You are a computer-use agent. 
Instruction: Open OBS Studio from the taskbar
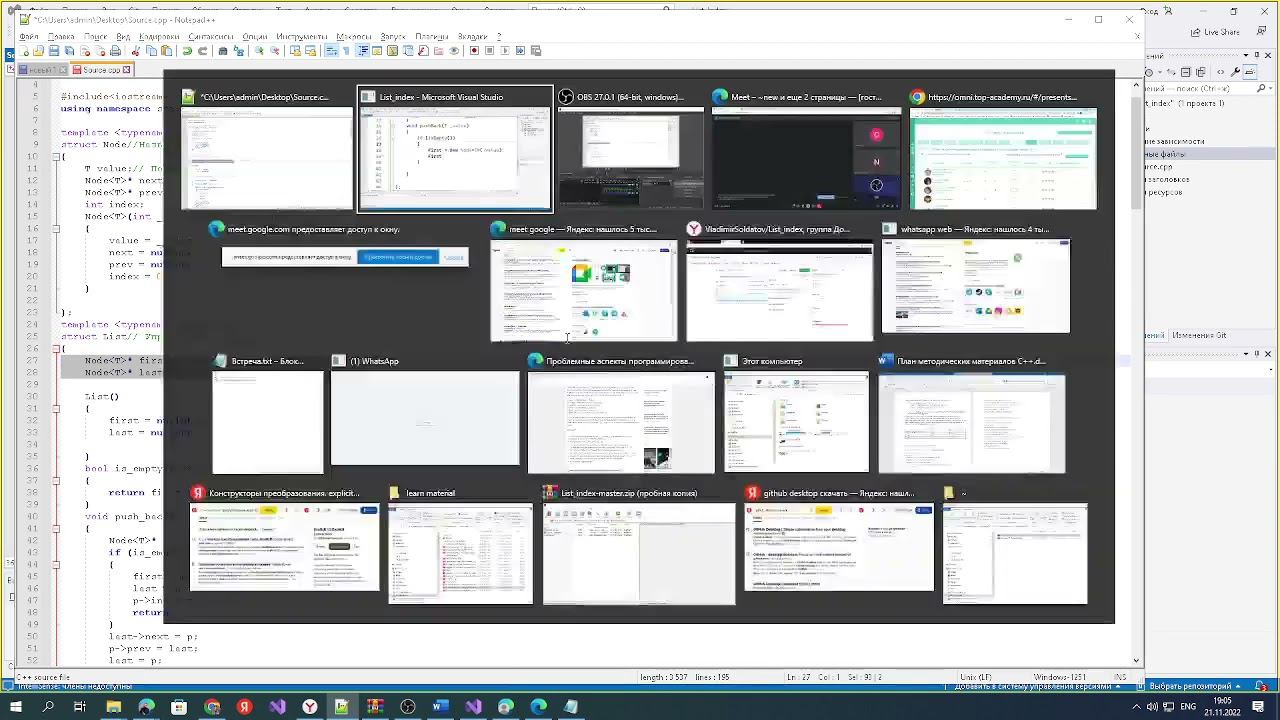pyautogui.click(x=408, y=707)
